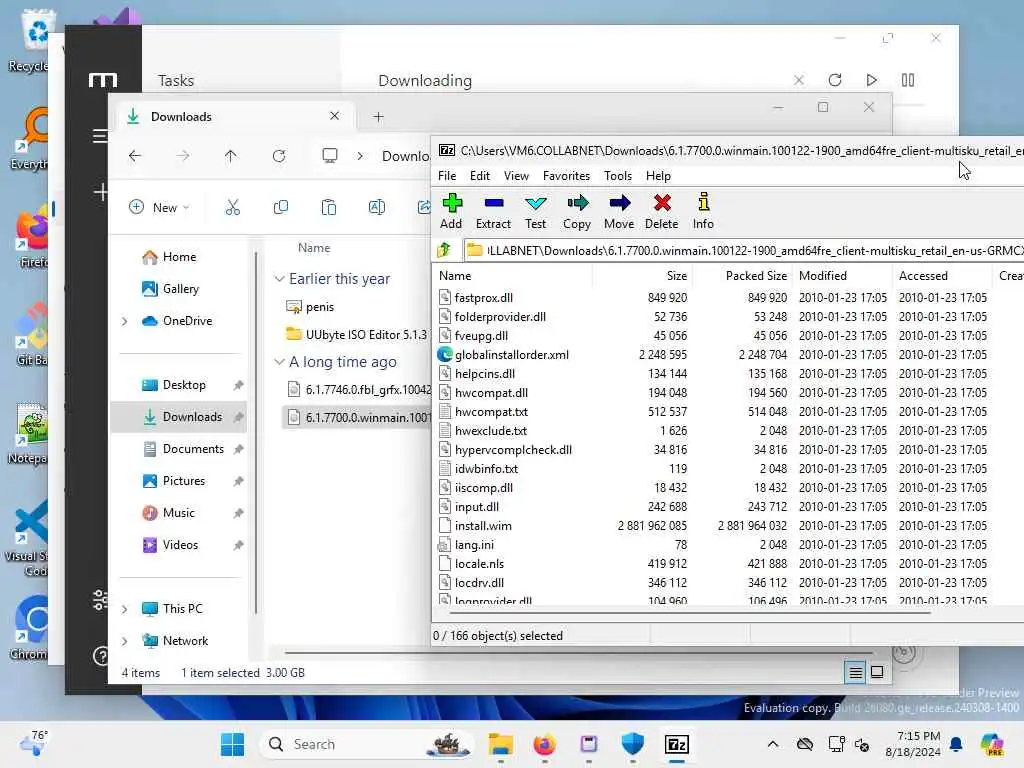Screen dimensions: 1024x768
Task: Collapse the A long time ago group
Action: pos(280,362)
